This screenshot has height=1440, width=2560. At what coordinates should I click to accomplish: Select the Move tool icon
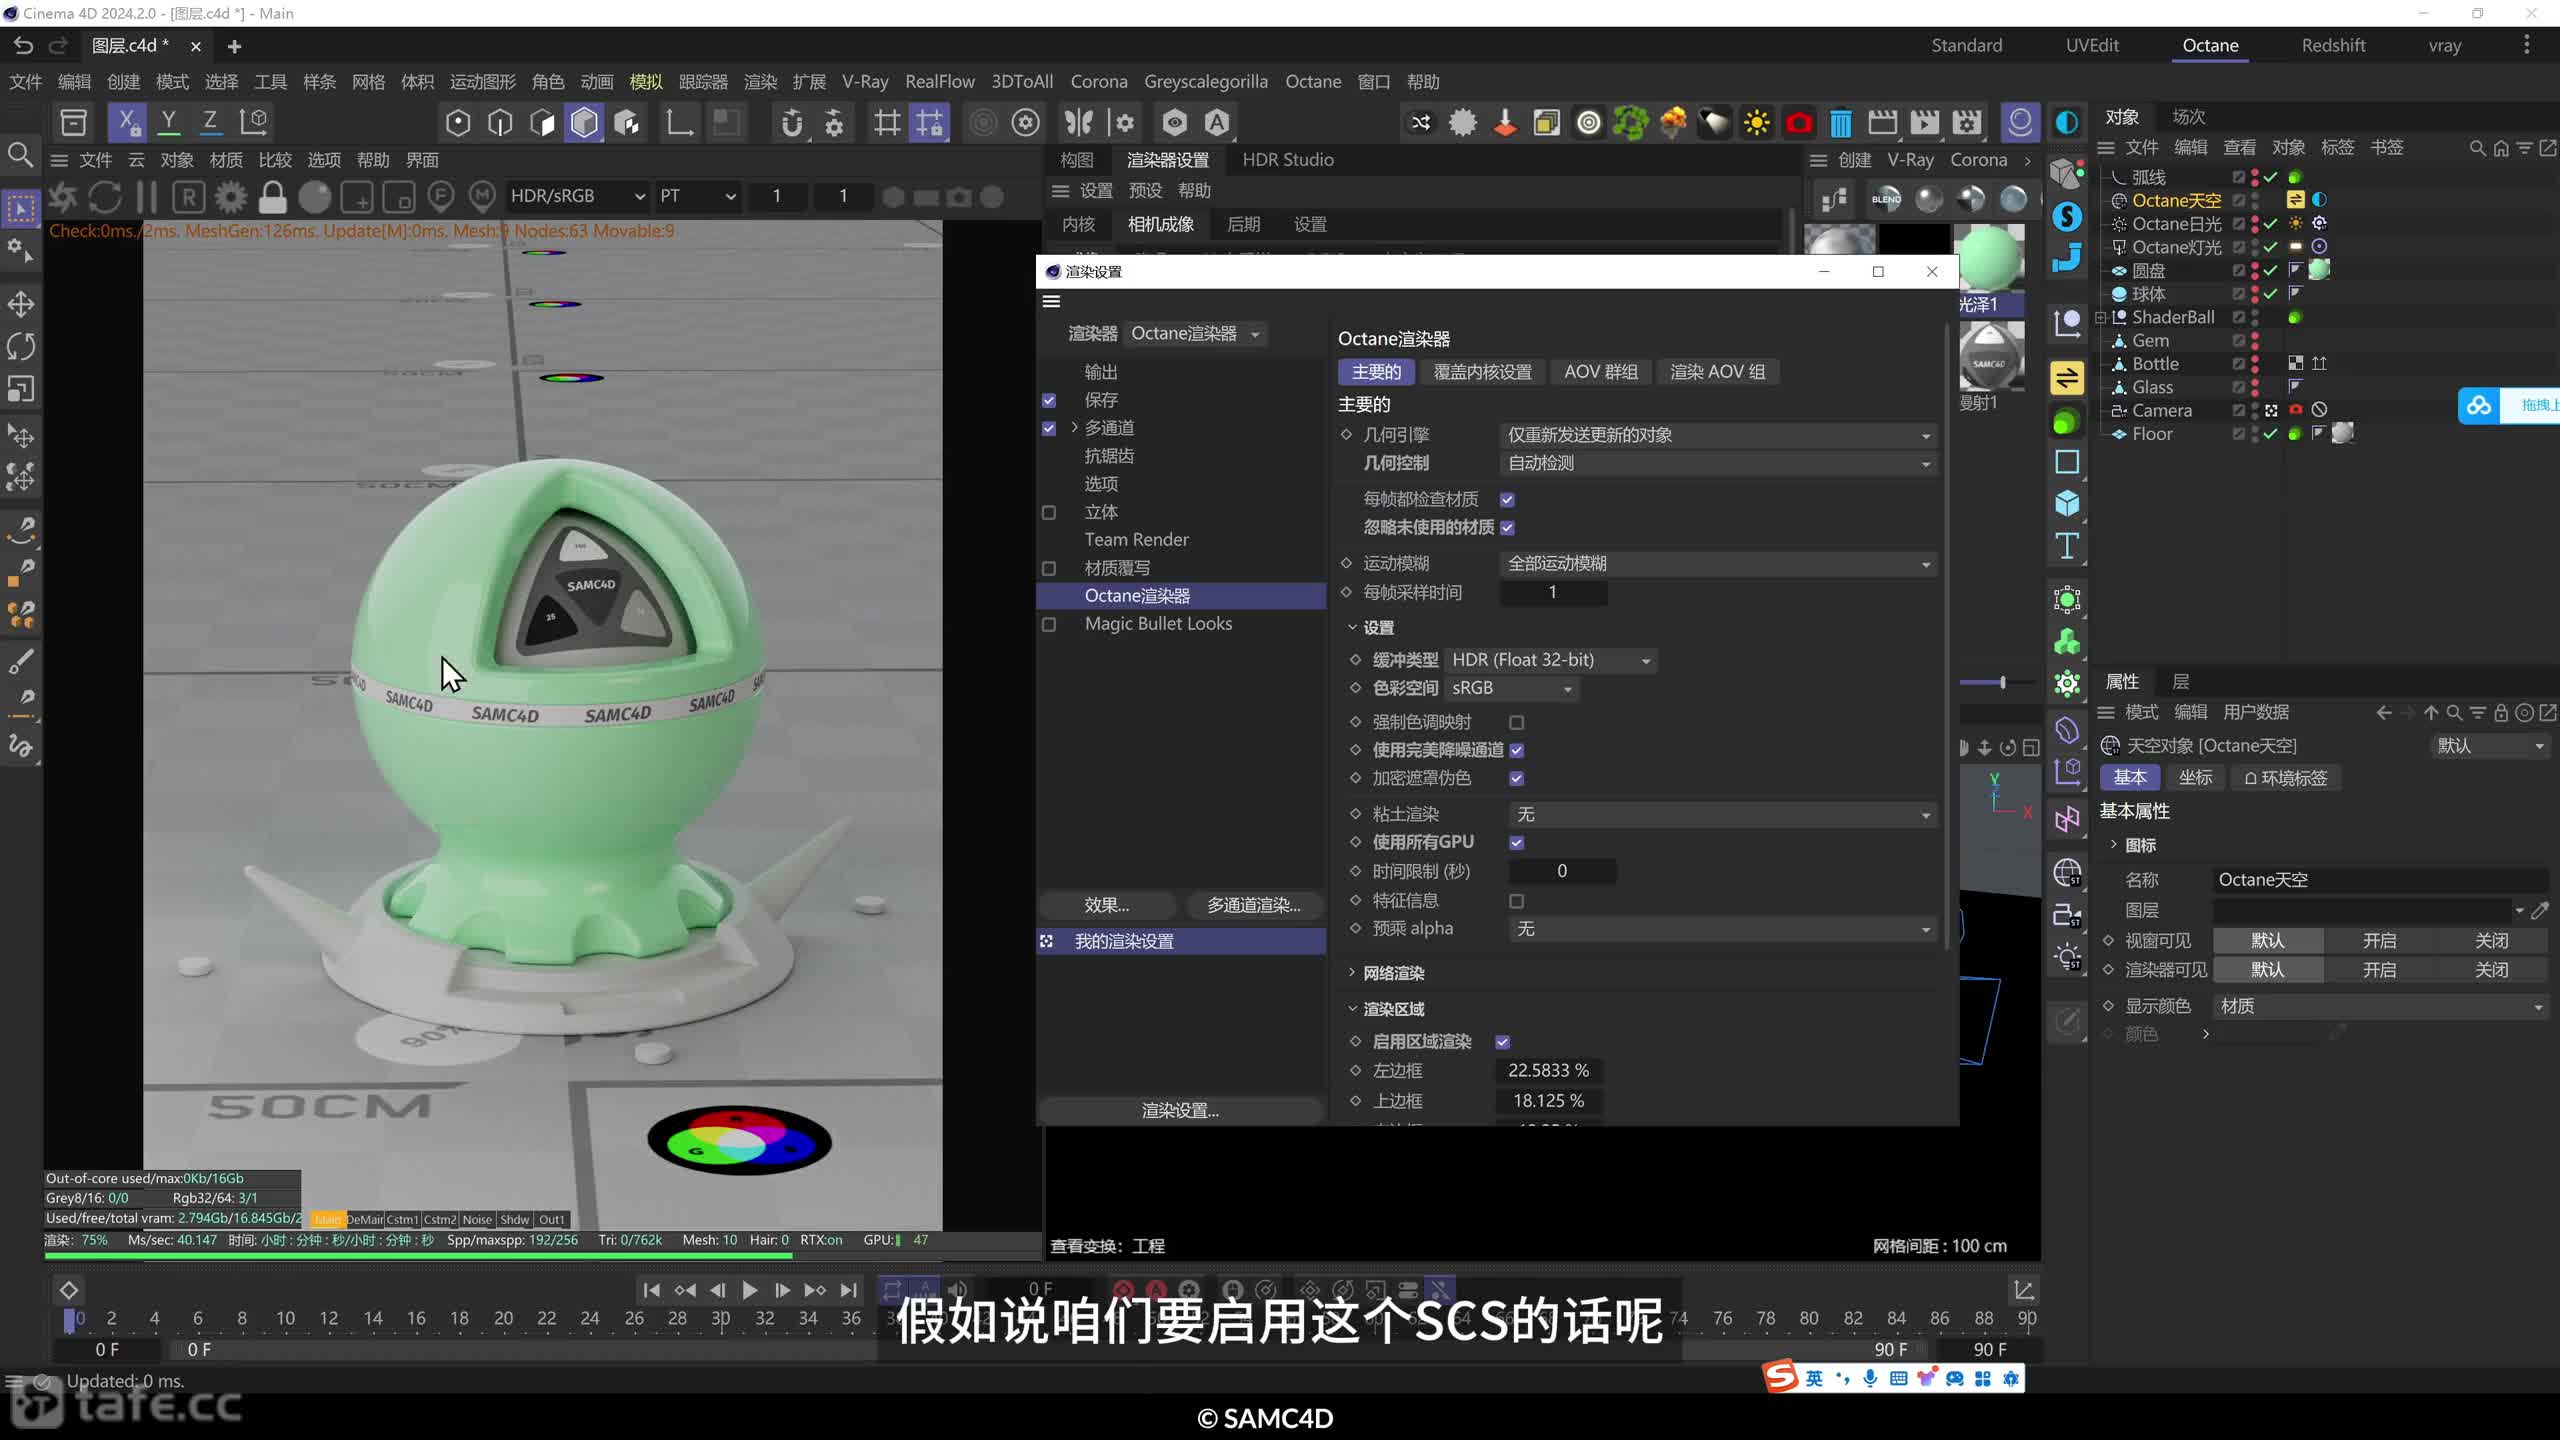pos(21,304)
